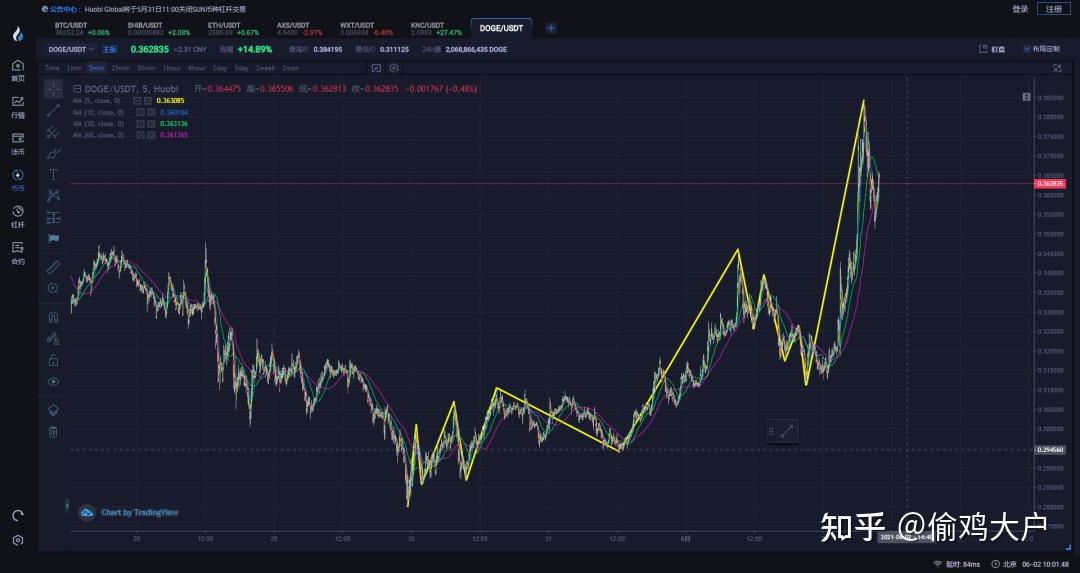Open the 法币 fiat sidebar item

(18, 143)
